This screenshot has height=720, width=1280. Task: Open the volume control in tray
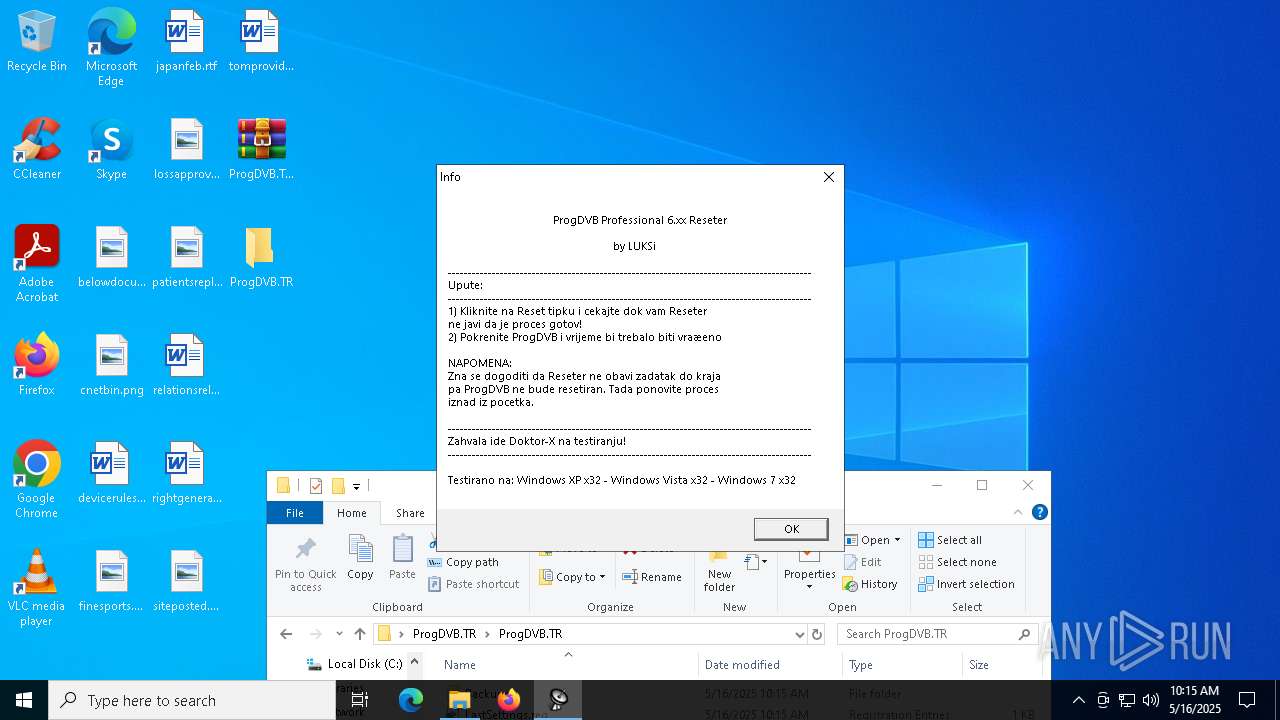1151,700
